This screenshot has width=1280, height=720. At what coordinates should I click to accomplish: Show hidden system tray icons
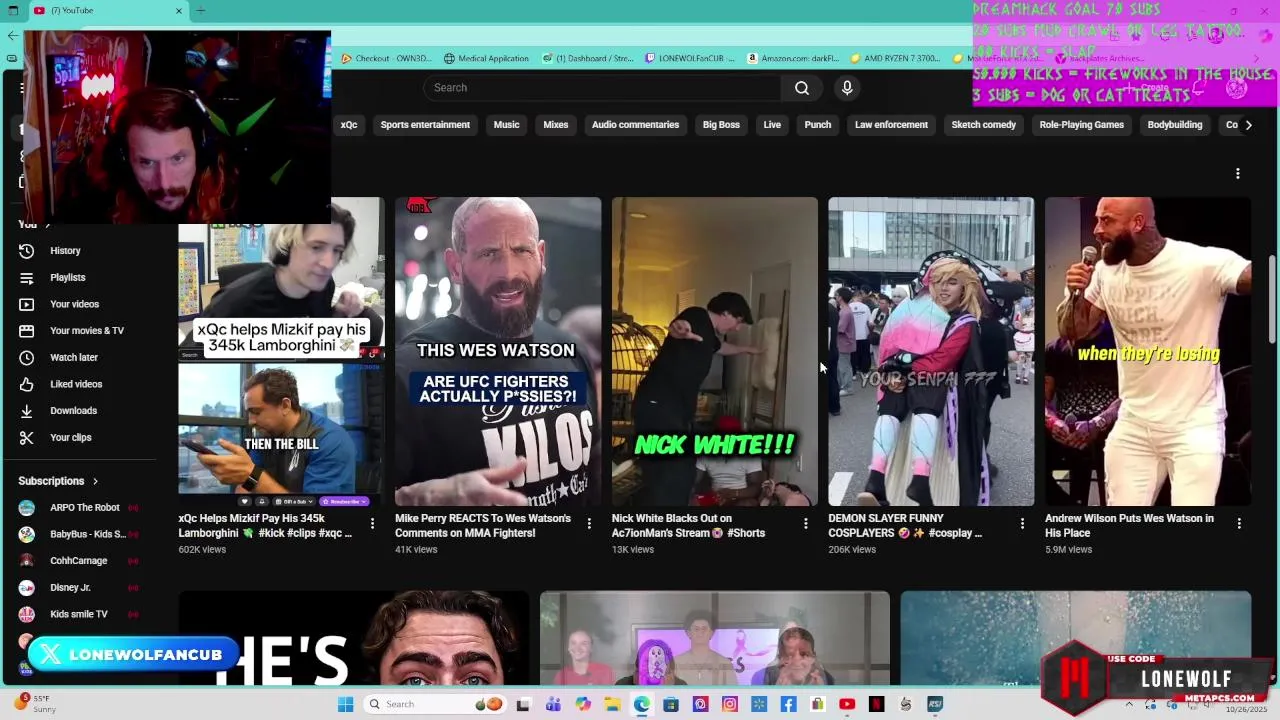(x=1130, y=704)
